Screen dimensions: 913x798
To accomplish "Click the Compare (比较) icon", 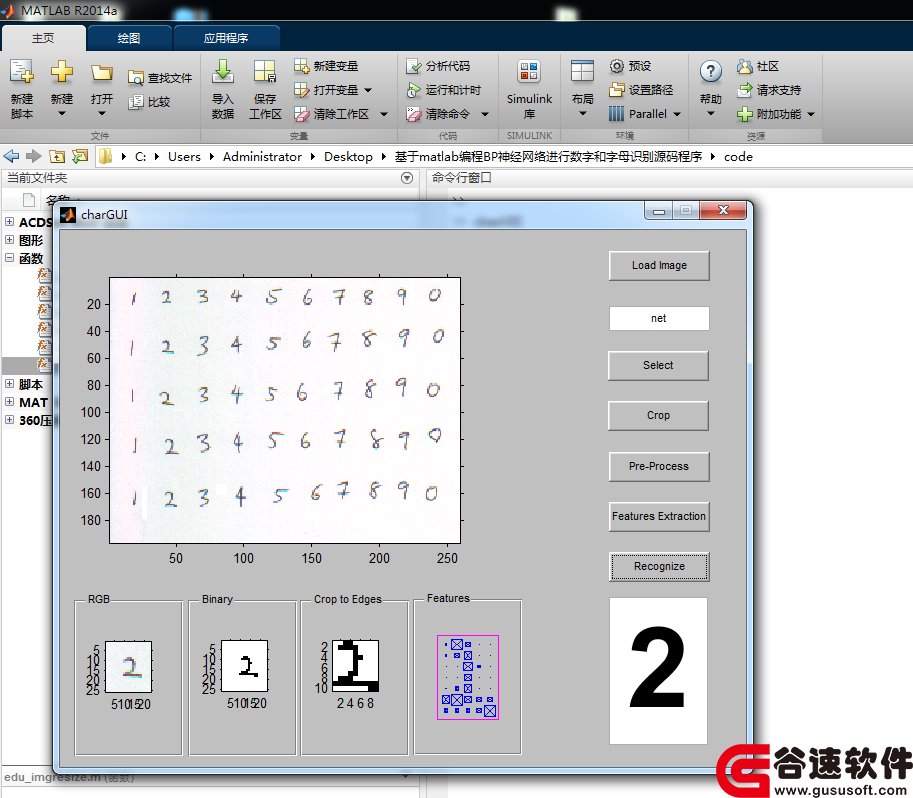I will click(x=136, y=102).
